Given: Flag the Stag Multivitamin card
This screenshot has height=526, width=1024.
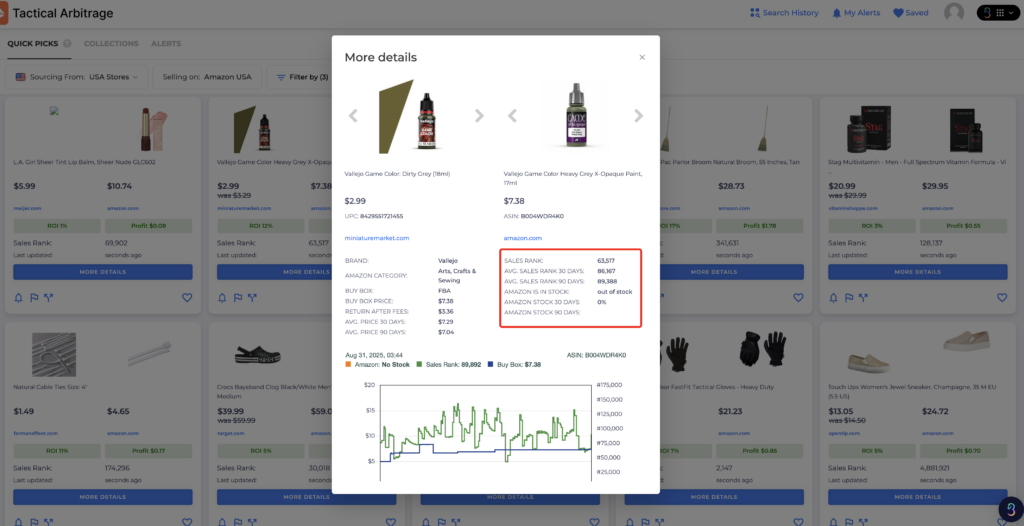Looking at the screenshot, I should click(849, 298).
